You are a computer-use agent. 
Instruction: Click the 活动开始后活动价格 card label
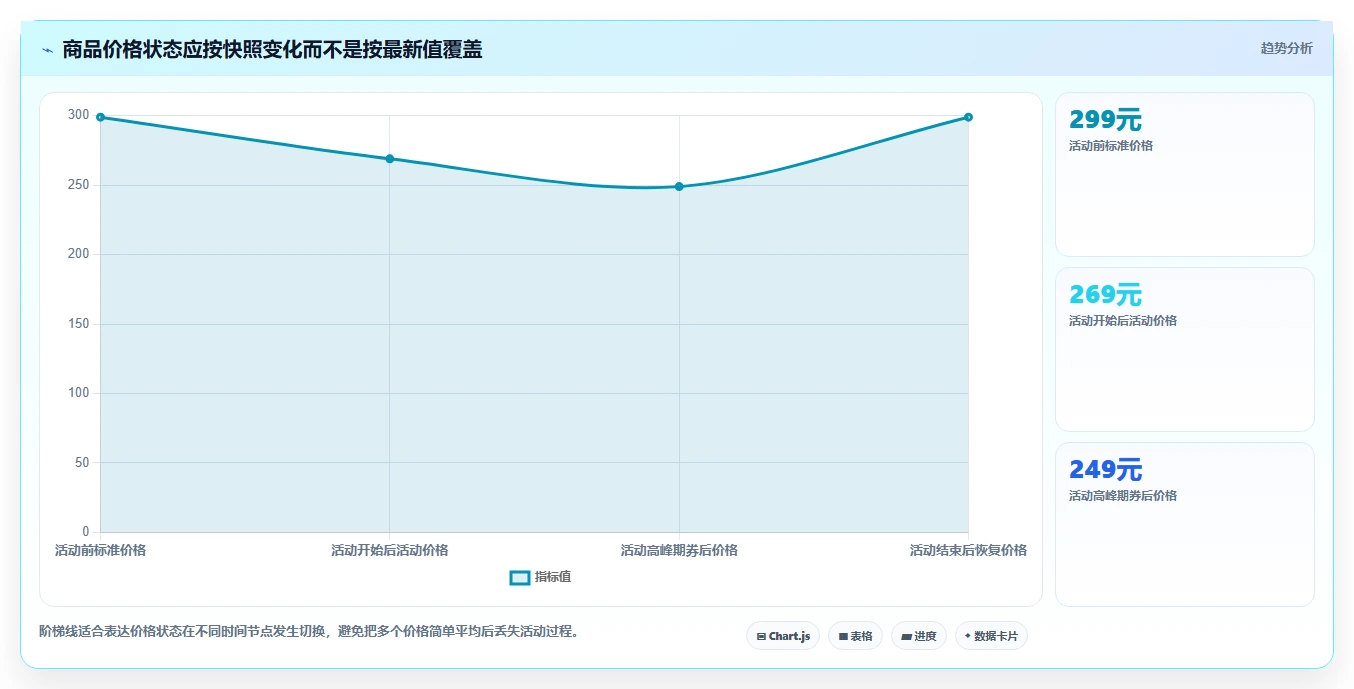click(1123, 321)
